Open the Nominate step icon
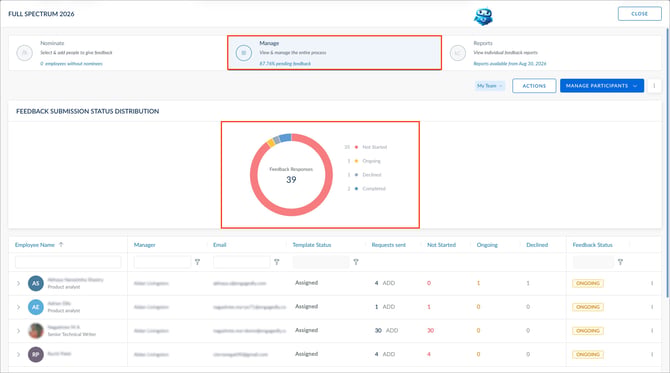 (x=24, y=53)
